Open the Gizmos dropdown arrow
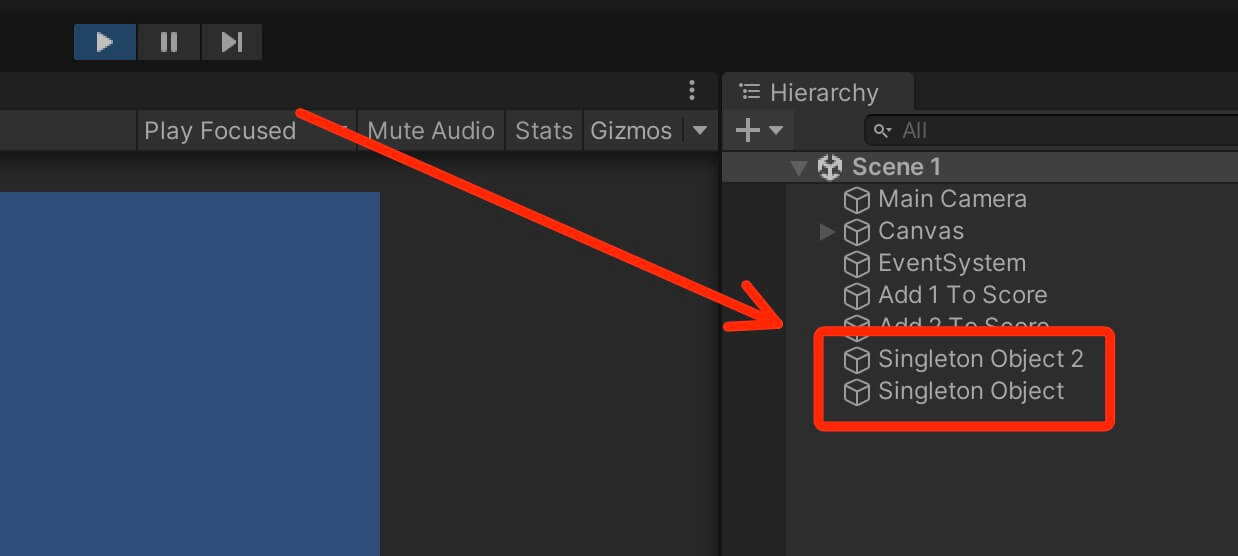The image size is (1238, 556). click(x=700, y=131)
